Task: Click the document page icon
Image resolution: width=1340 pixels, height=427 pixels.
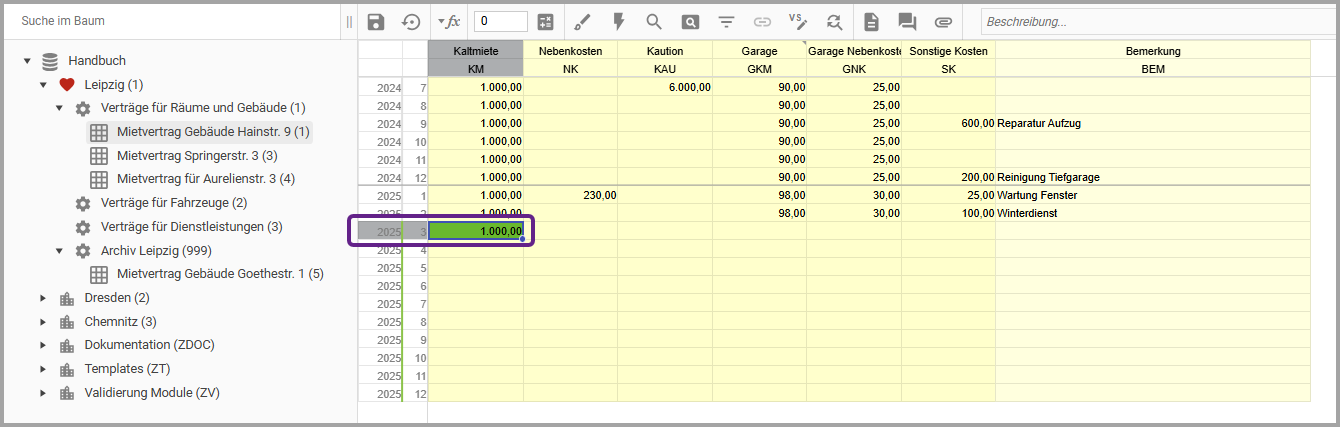Action: pos(871,21)
